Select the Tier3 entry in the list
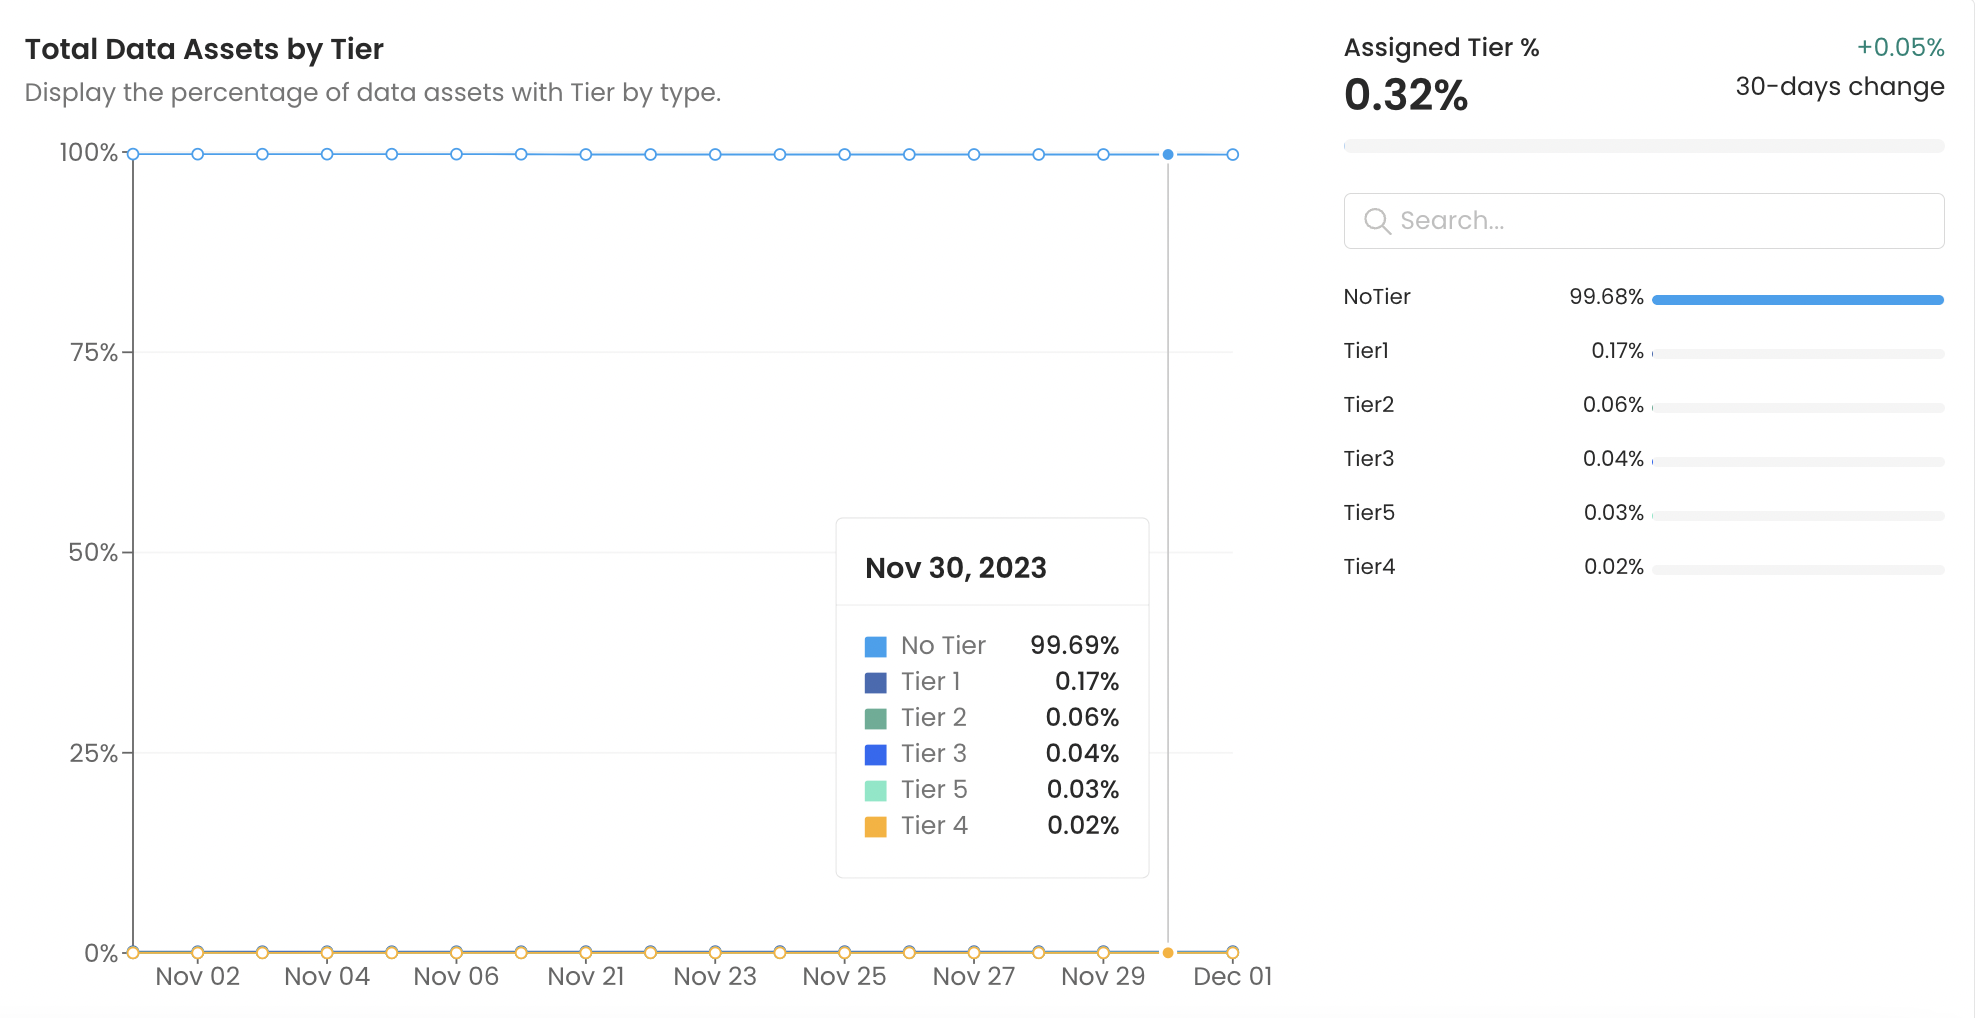Image resolution: width=1978 pixels, height=1018 pixels. [x=1368, y=459]
